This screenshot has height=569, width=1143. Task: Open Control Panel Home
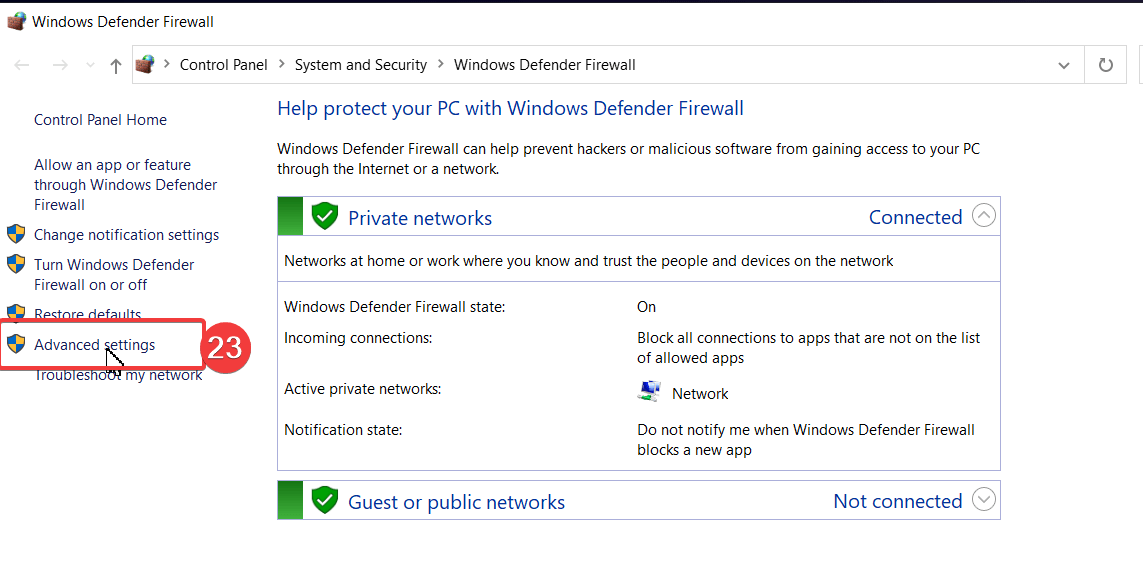pyautogui.click(x=101, y=119)
